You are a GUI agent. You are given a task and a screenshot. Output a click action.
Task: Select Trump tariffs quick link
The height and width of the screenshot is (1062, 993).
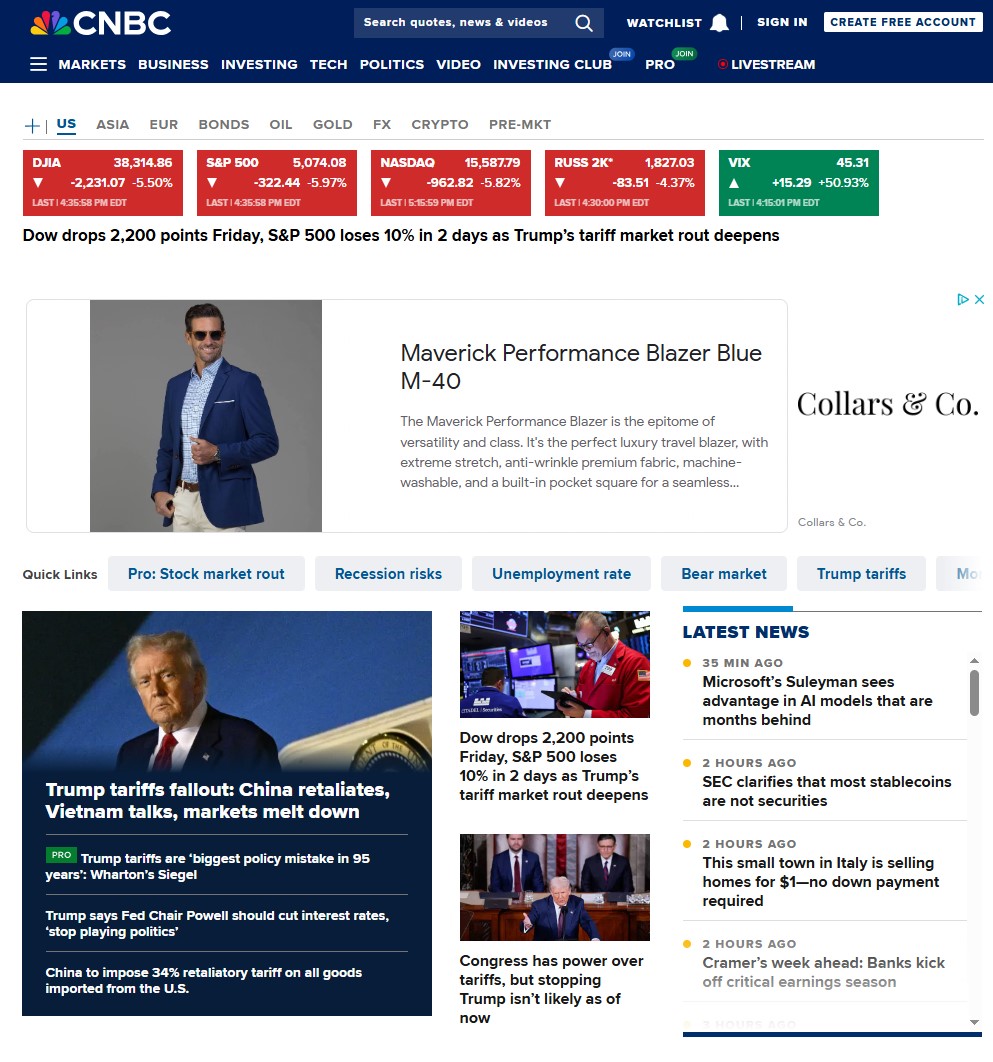click(862, 574)
